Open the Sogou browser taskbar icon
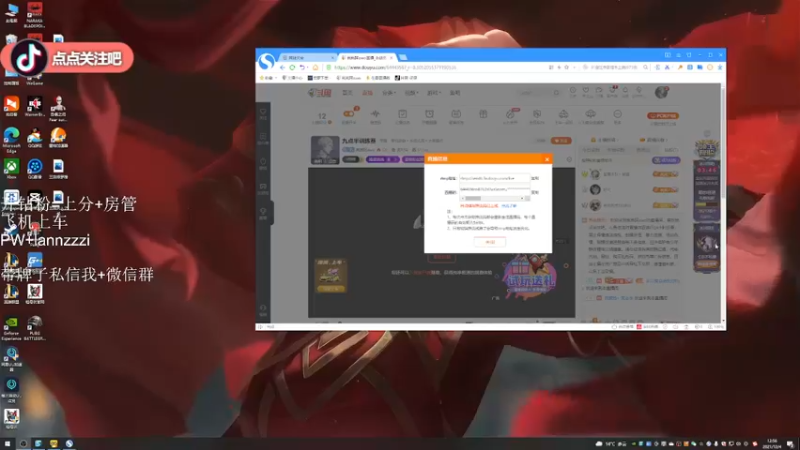Image resolution: width=800 pixels, height=450 pixels. (69, 443)
